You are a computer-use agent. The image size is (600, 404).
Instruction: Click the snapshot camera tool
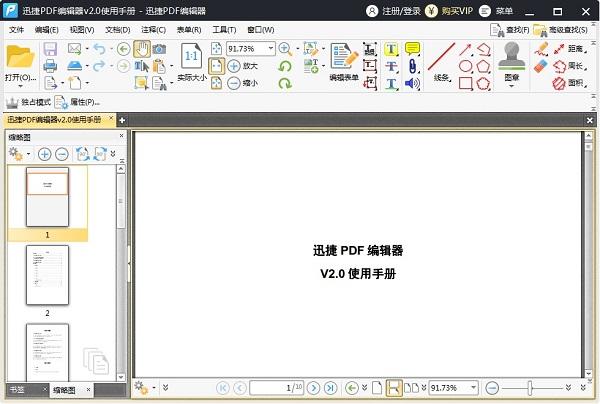click(x=159, y=49)
